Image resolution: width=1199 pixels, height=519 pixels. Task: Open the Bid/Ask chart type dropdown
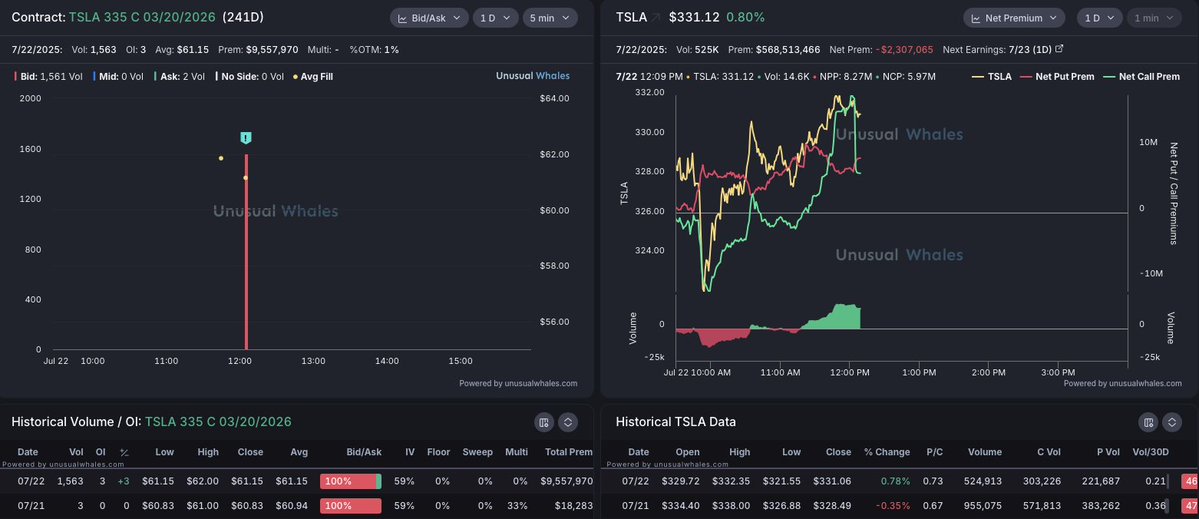coord(429,18)
